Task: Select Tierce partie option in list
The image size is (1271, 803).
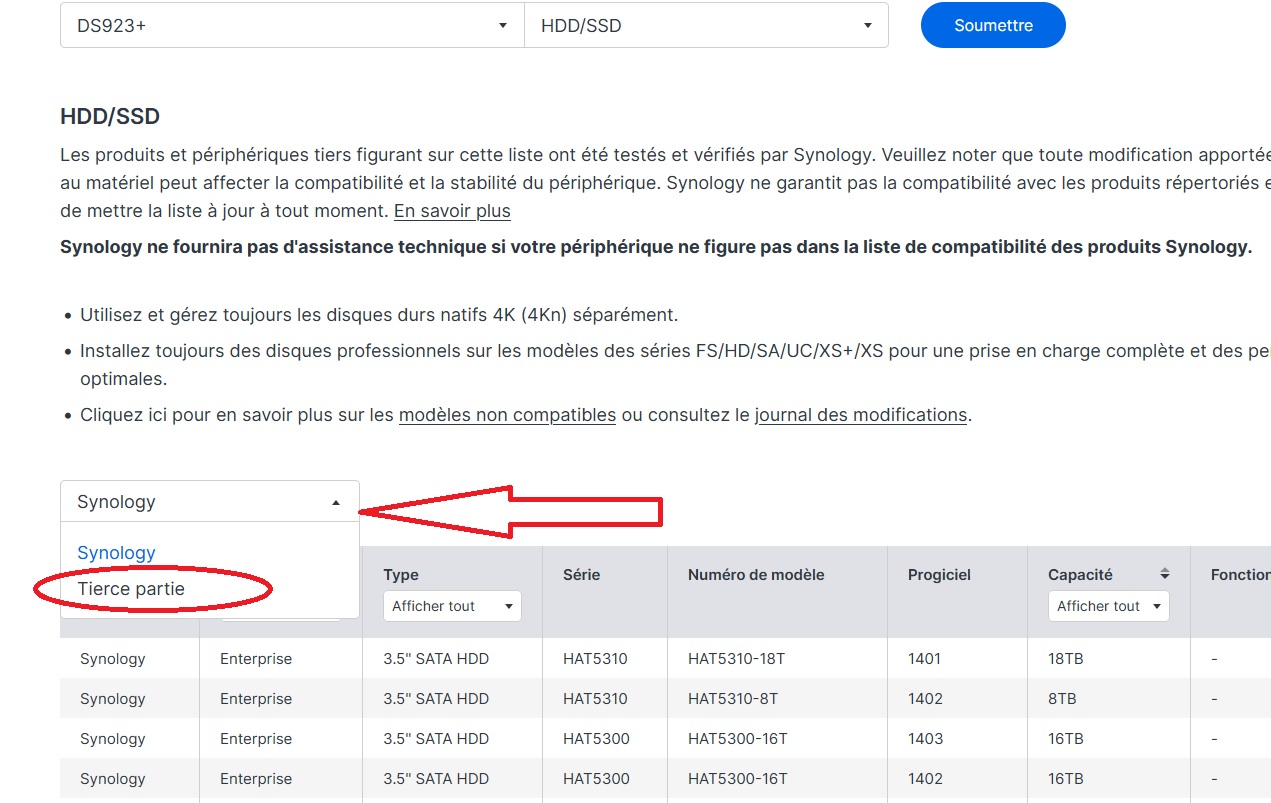Action: 131,589
